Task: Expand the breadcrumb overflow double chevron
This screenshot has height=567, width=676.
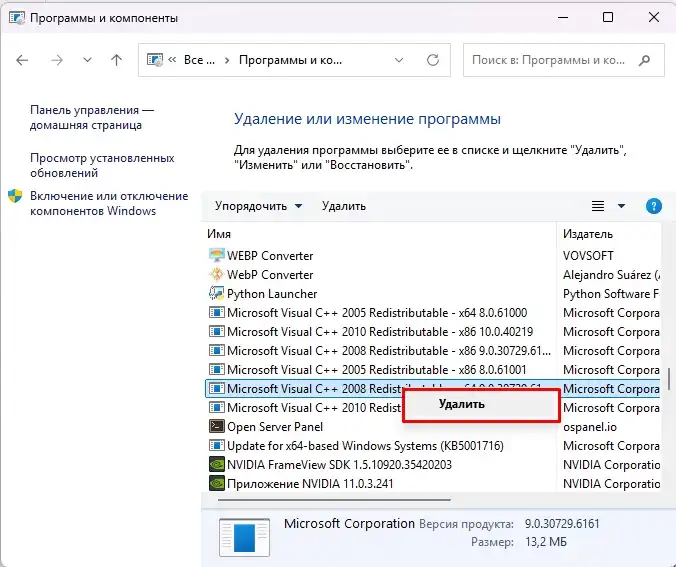Action: point(172,60)
